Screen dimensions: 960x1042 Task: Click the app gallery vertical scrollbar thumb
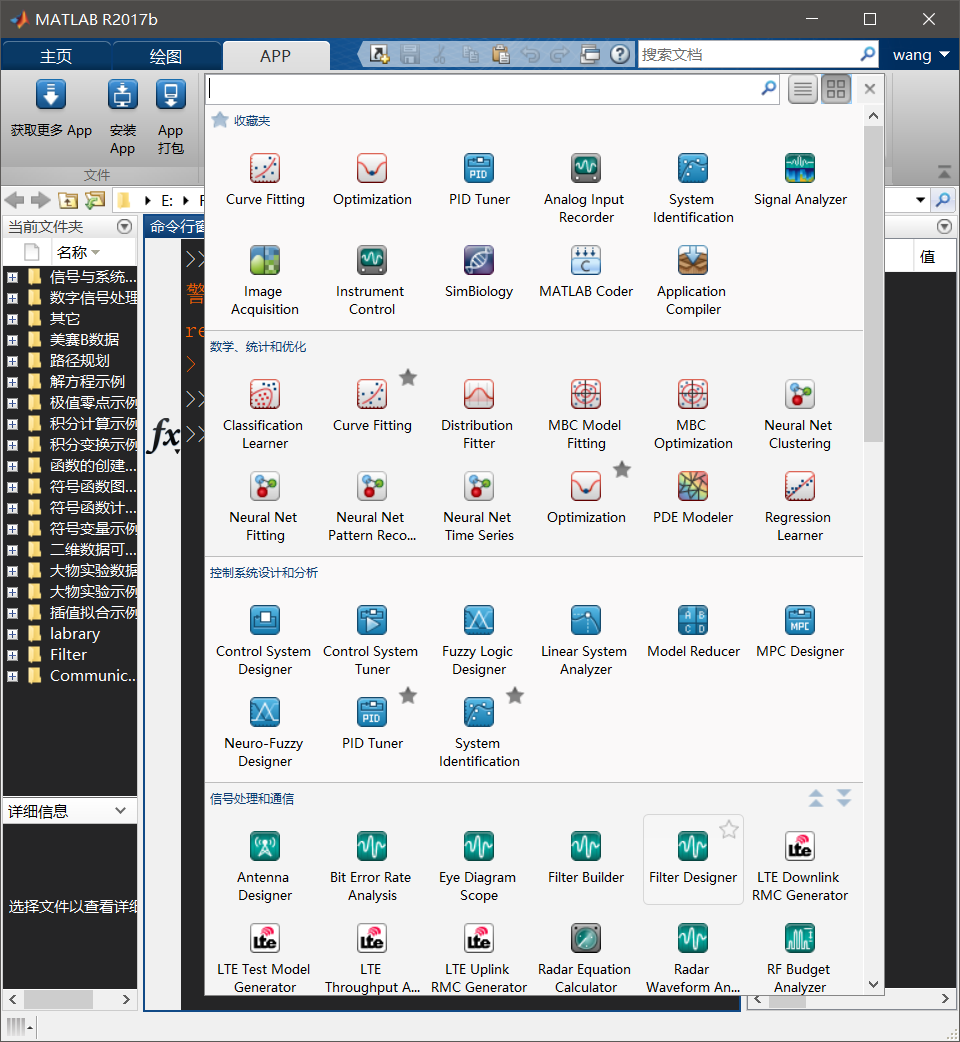pos(874,284)
